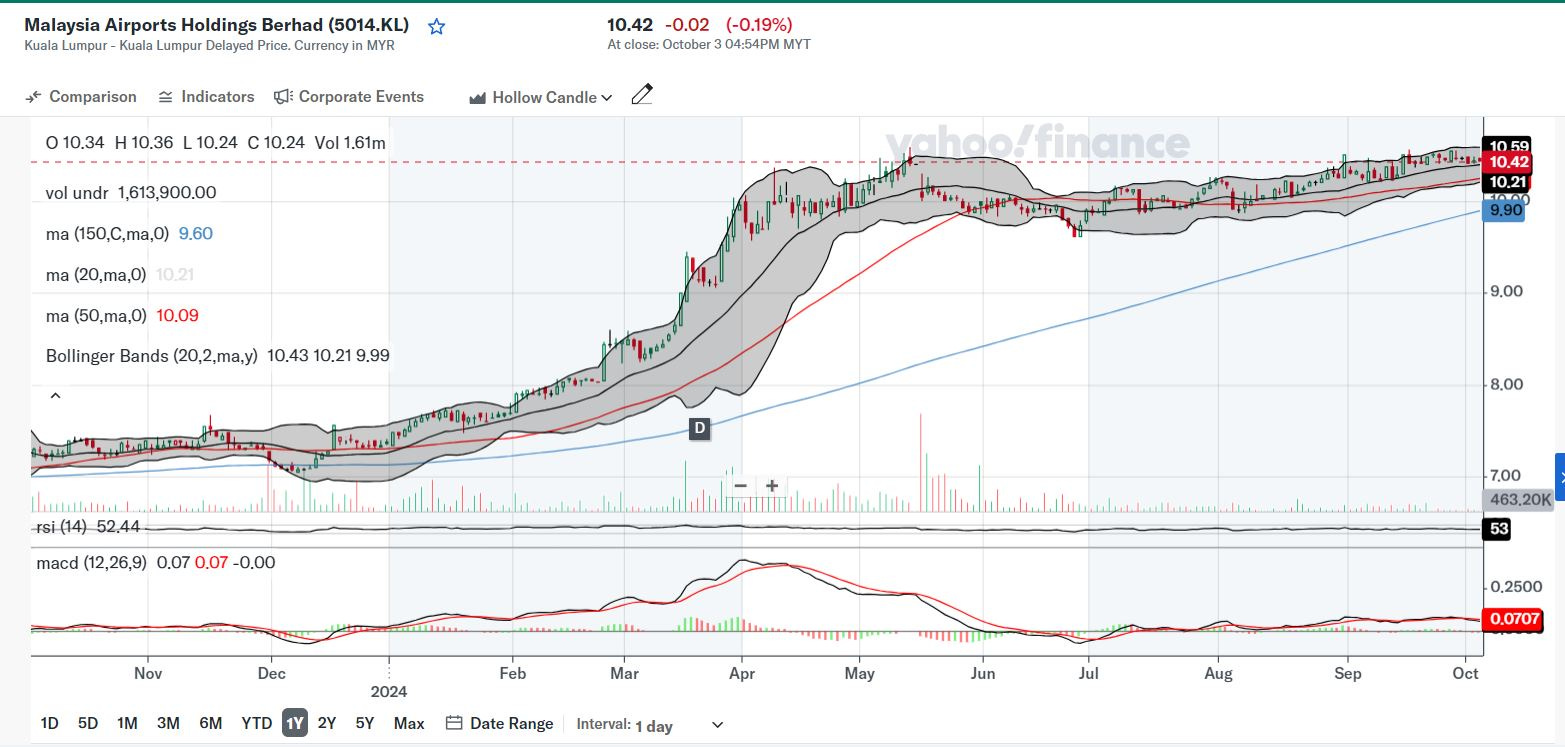Select the 5D time range
The height and width of the screenshot is (747, 1565).
[x=88, y=723]
